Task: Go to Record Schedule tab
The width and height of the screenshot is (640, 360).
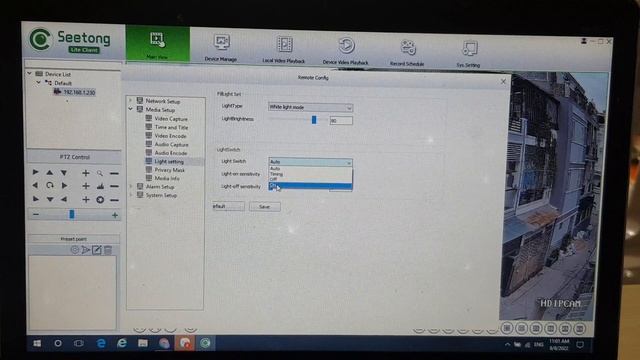Action: pos(407,52)
